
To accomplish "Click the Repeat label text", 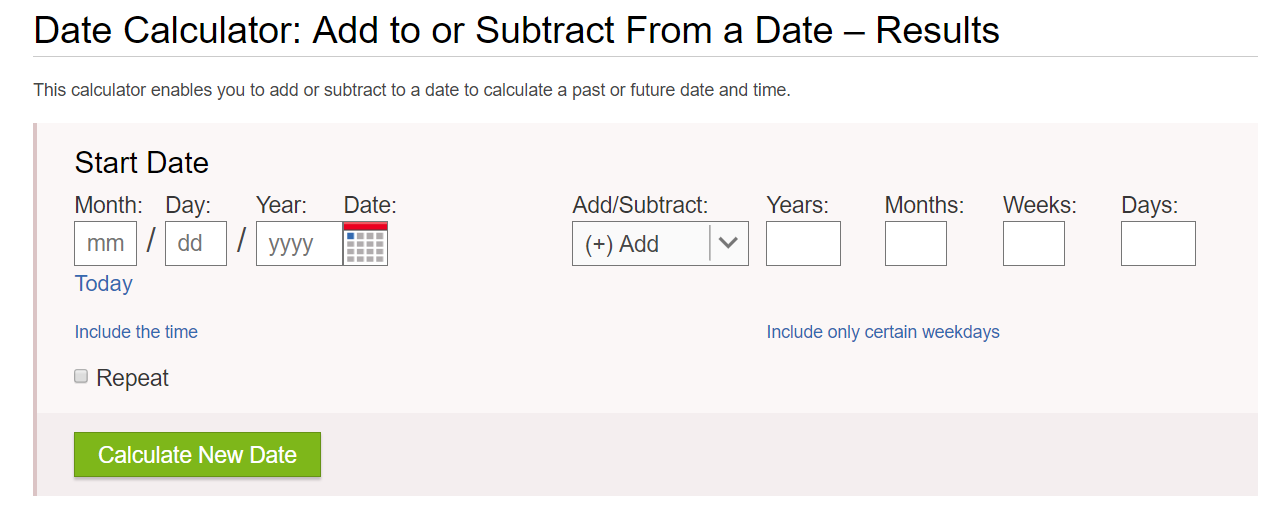I will tap(132, 378).
